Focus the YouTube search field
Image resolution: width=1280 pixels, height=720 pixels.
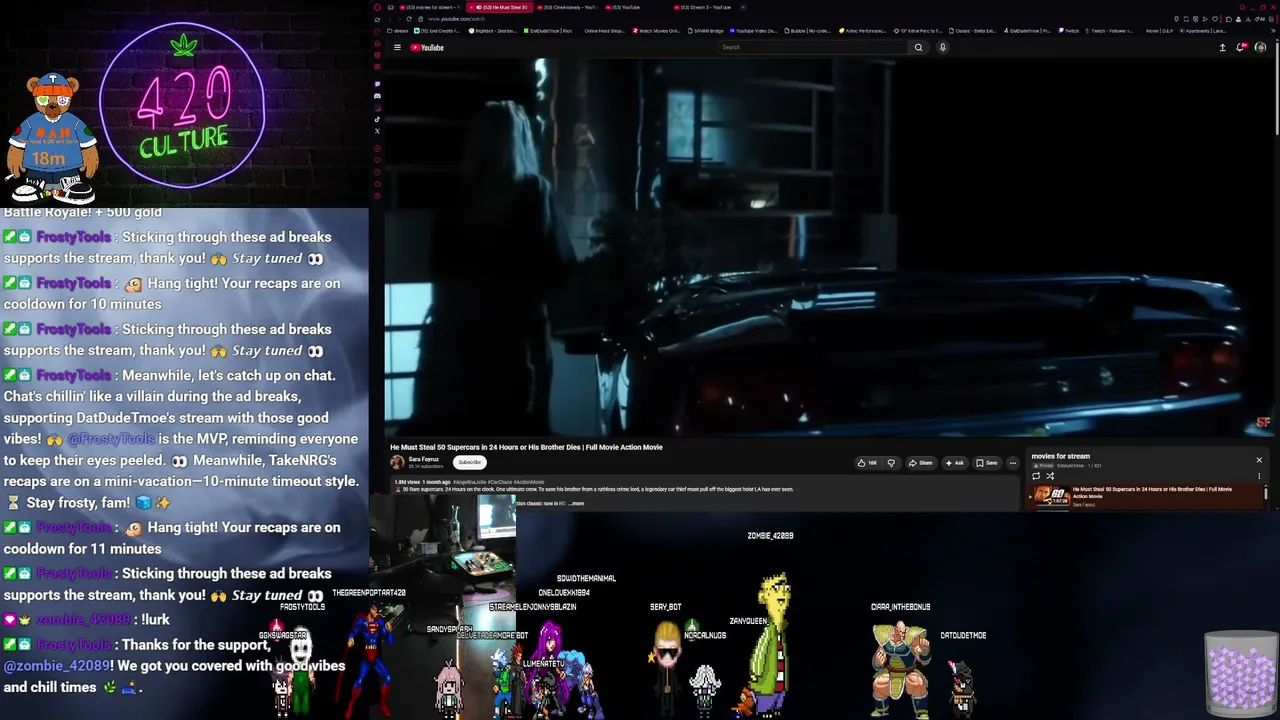point(814,47)
